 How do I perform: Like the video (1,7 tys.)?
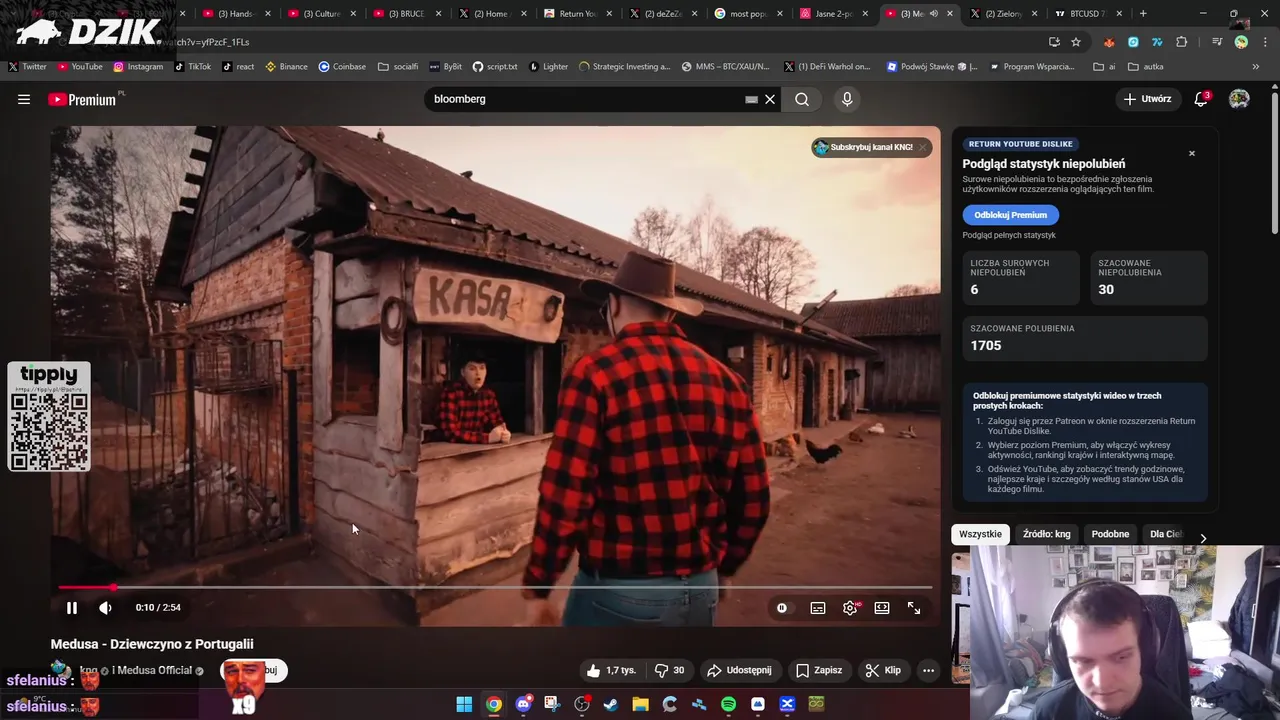click(611, 670)
